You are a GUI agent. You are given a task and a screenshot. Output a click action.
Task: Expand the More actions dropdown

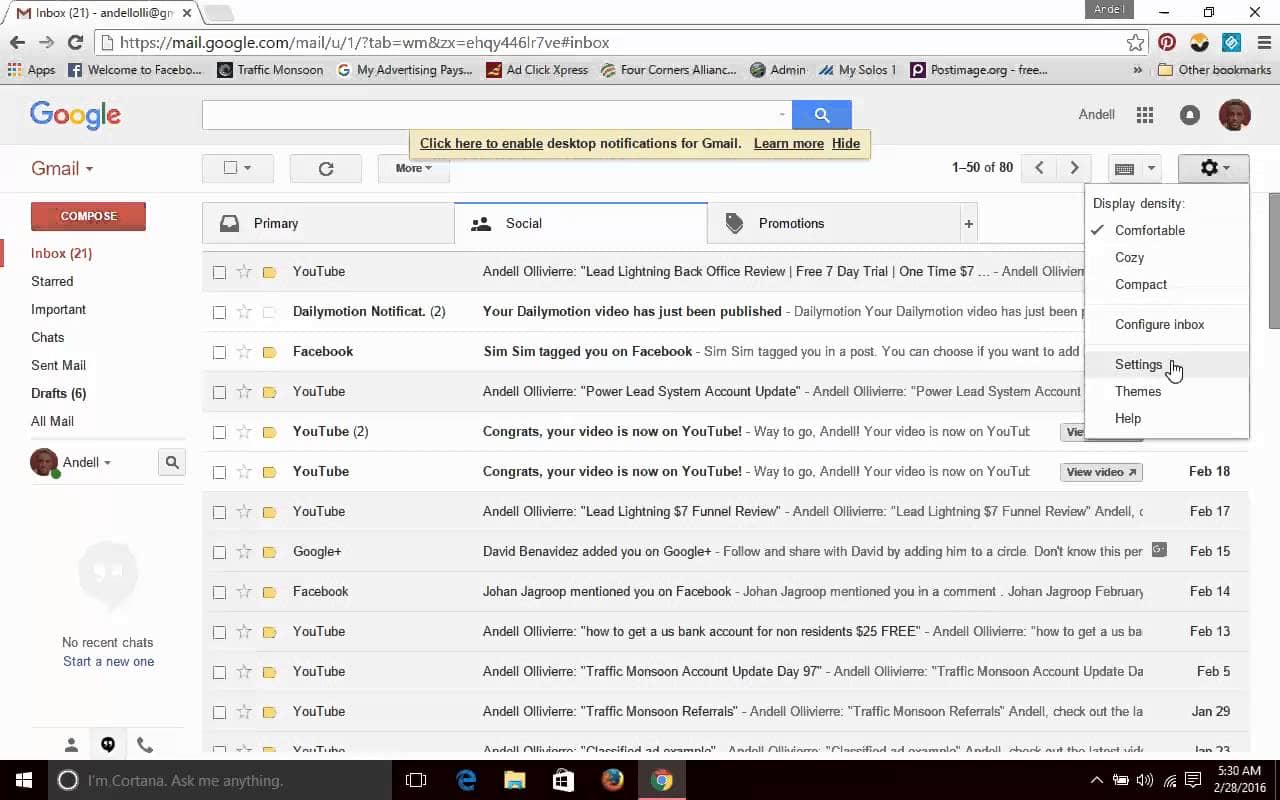[413, 168]
